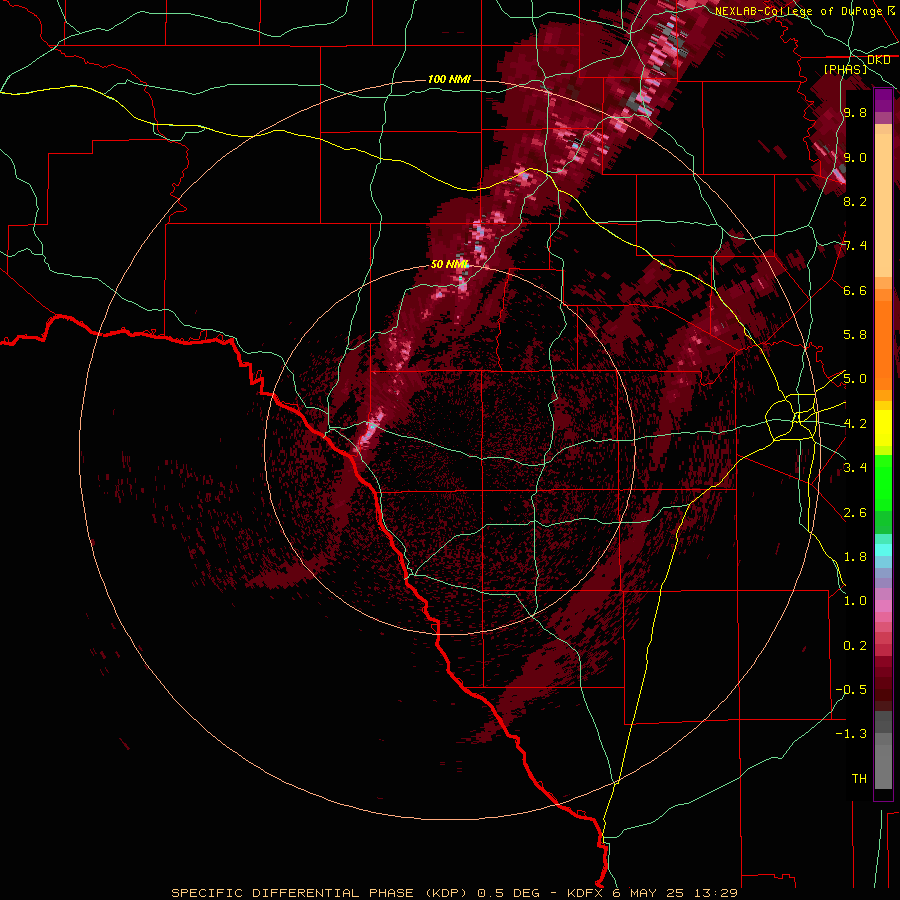Image resolution: width=900 pixels, height=900 pixels.
Task: Click the TH label on color scale
Action: pos(859,779)
